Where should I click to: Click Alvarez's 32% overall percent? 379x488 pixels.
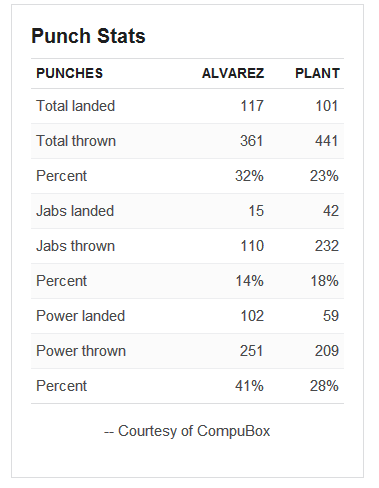coord(249,176)
